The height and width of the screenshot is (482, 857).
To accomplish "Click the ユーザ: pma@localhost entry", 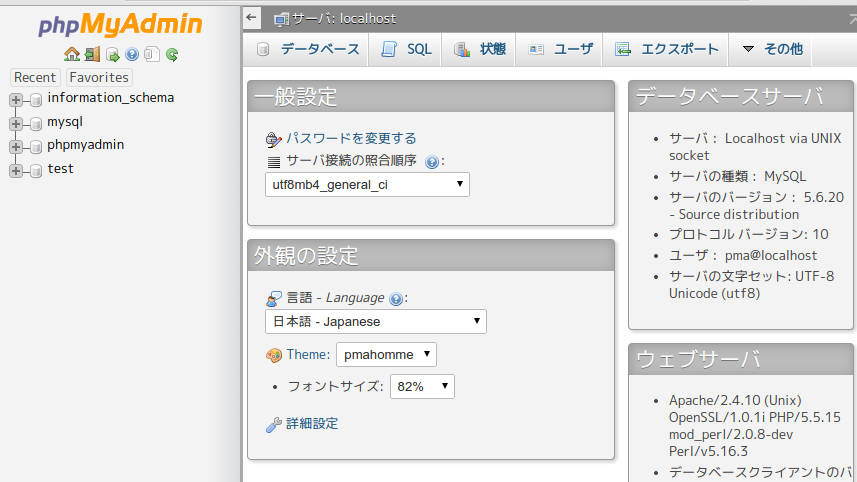I will pos(743,256).
